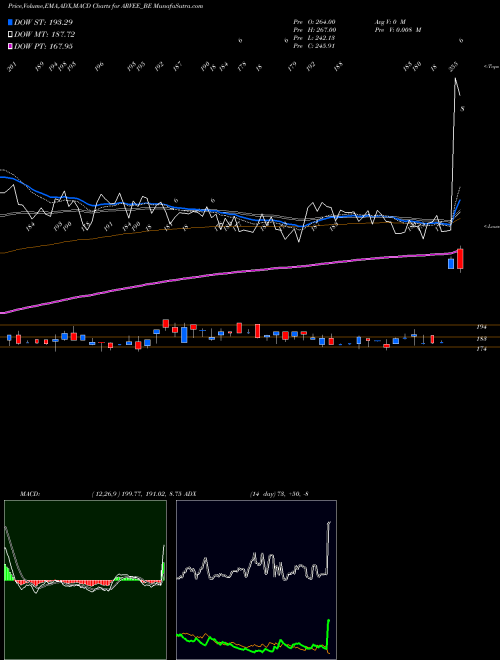Click the 'Pre H: 267.60' value

314,30
